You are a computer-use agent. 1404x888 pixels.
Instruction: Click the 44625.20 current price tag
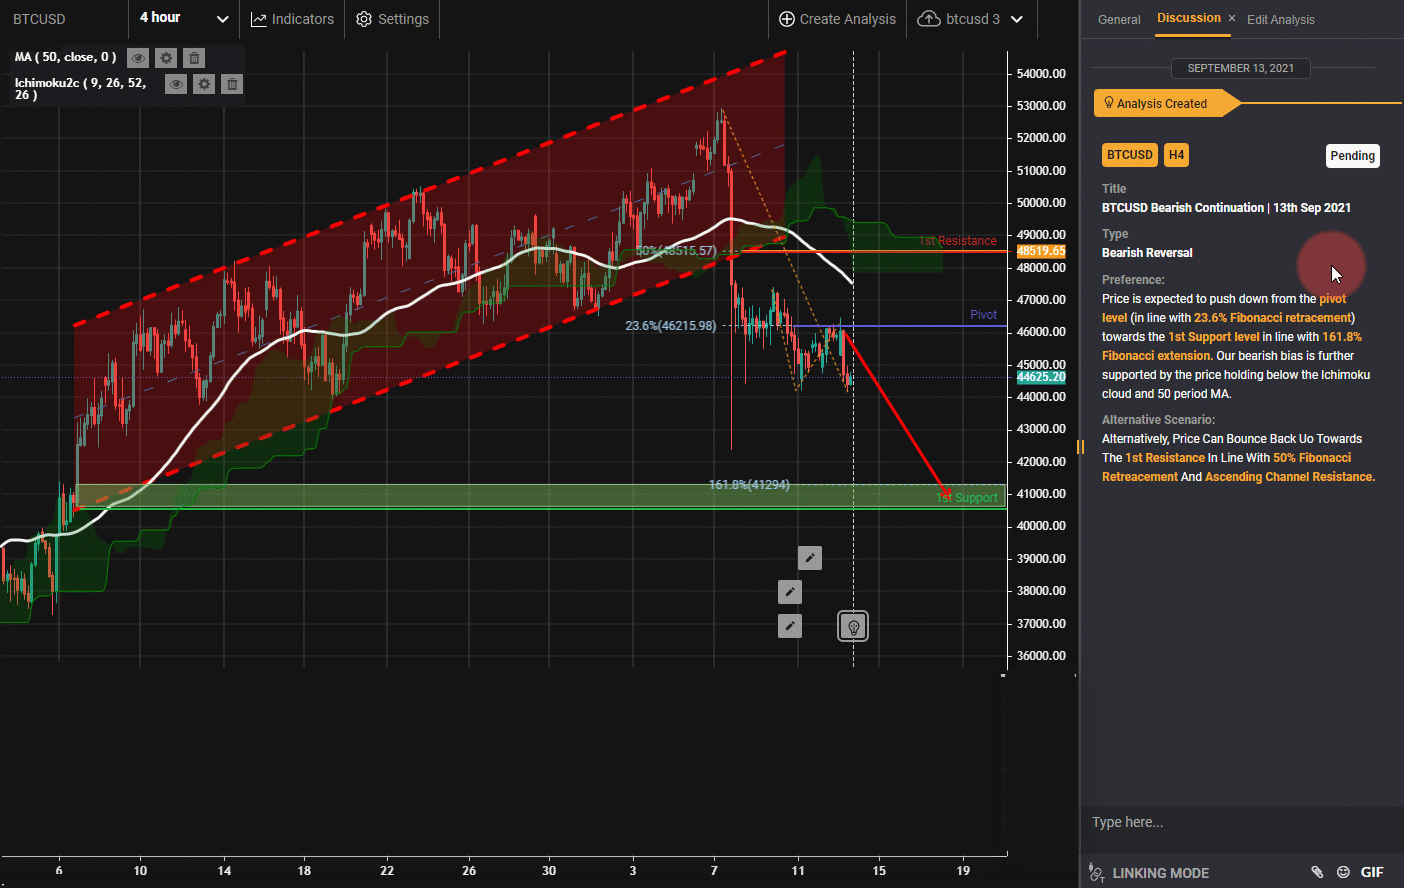point(1041,377)
